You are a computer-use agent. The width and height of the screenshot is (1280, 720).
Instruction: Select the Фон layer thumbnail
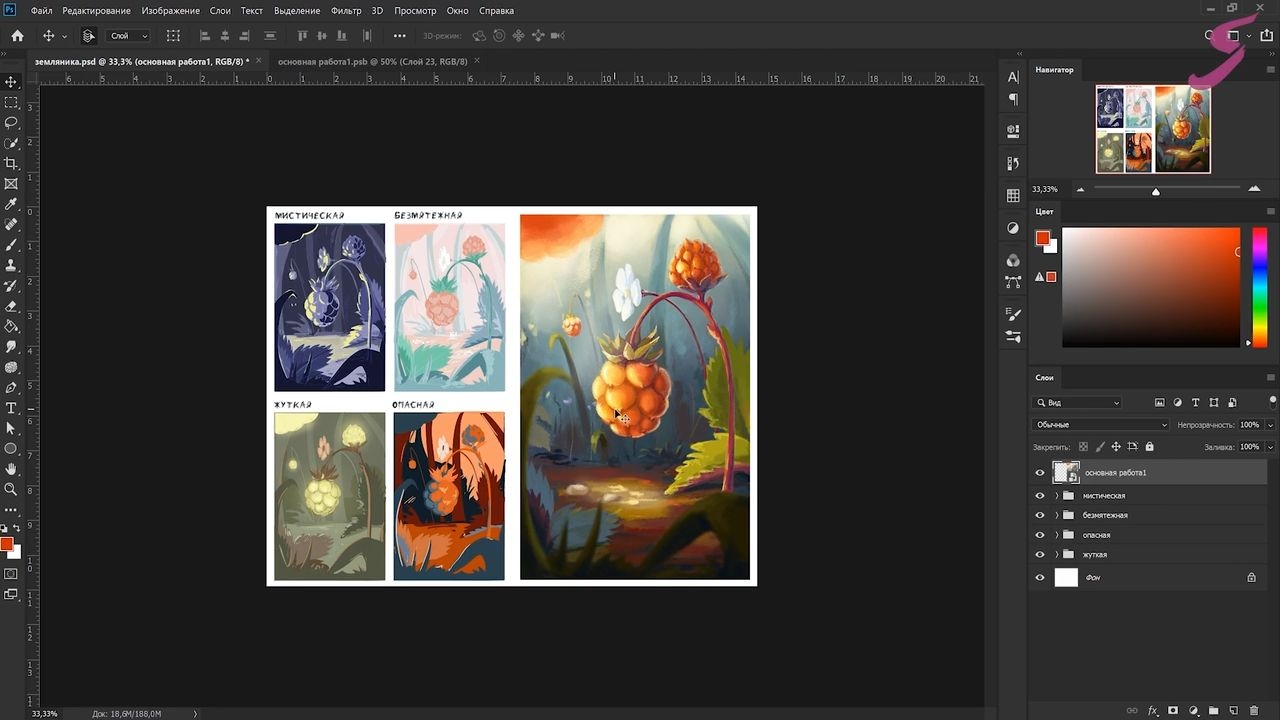[x=1066, y=577]
